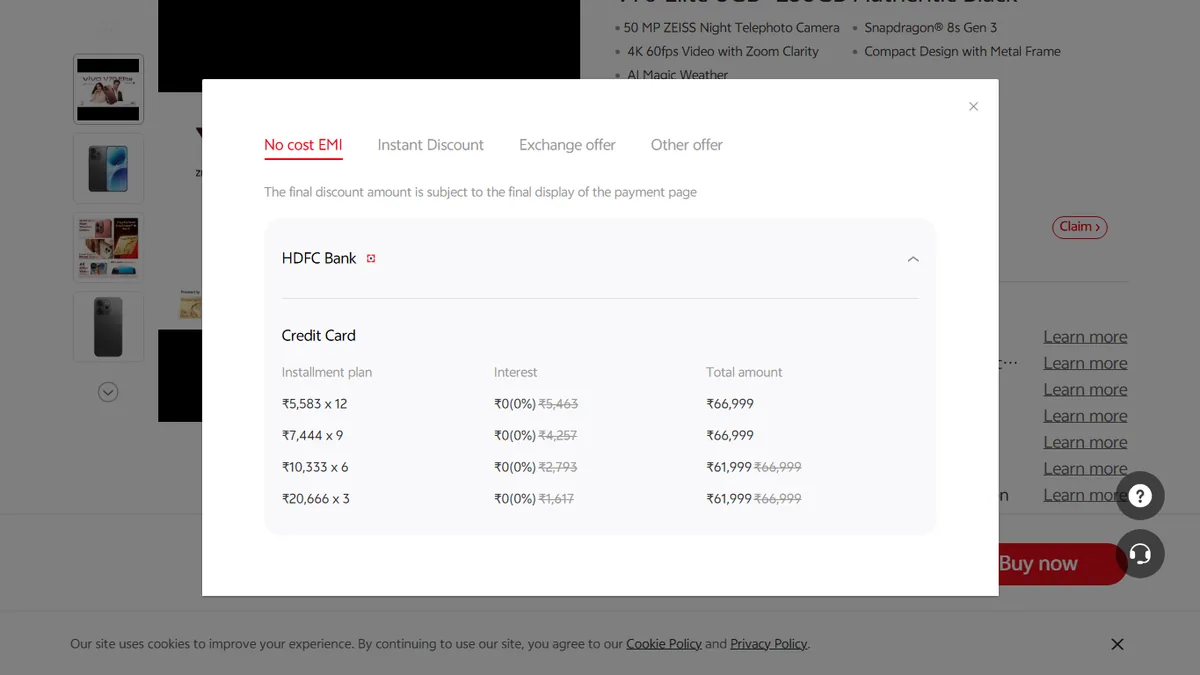Select the first product gallery thumbnail
This screenshot has width=1200, height=675.
tap(108, 89)
